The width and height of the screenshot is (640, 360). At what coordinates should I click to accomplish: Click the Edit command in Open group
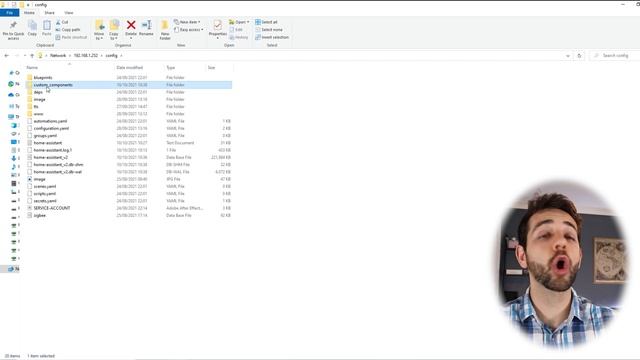pyautogui.click(x=236, y=30)
